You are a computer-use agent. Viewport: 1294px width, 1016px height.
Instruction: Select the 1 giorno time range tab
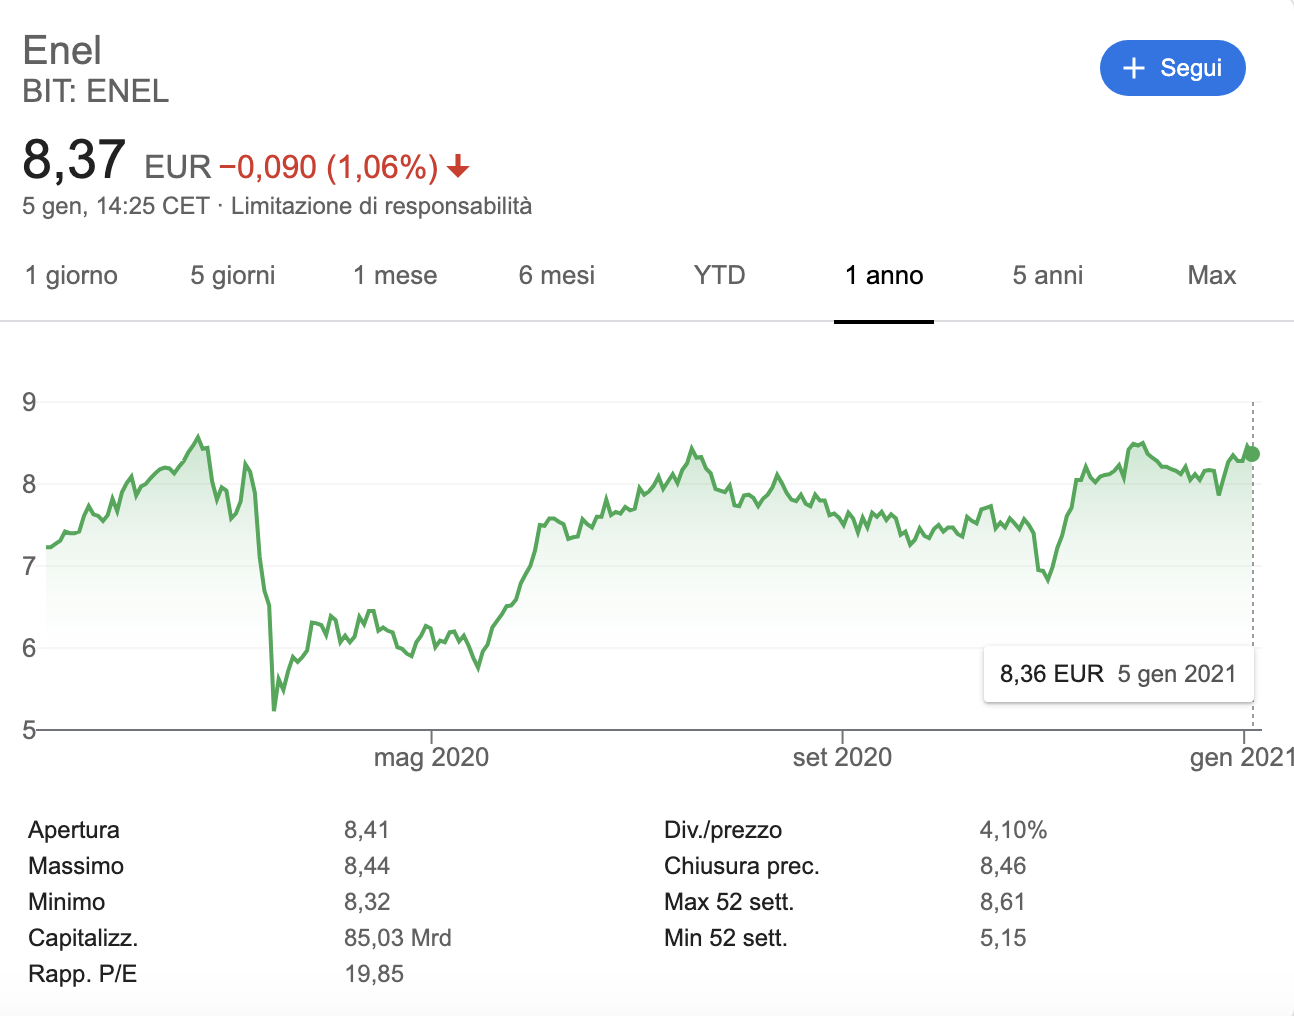tap(71, 275)
